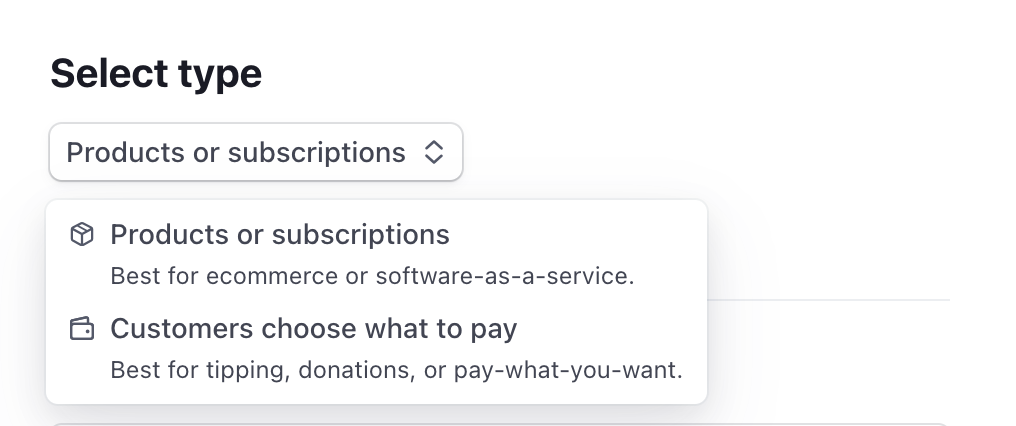Click the word 'software-as-a-service' in the option description
The height and width of the screenshot is (426, 1016).
[x=502, y=276]
